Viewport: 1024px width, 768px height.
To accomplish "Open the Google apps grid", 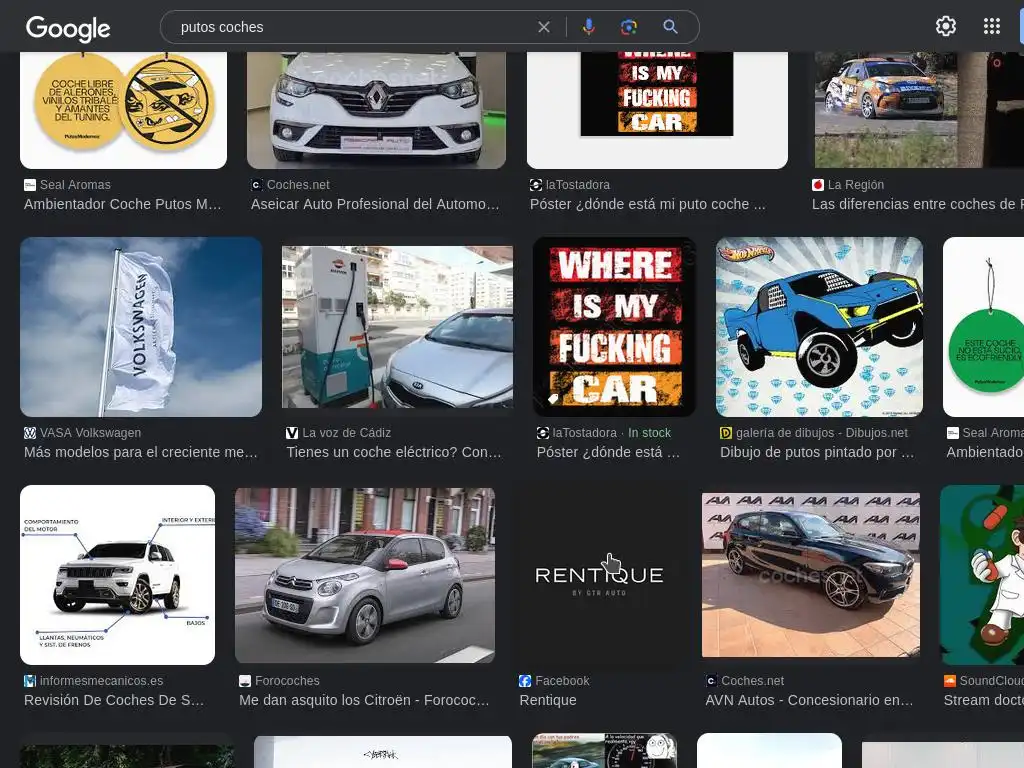I will 991,26.
